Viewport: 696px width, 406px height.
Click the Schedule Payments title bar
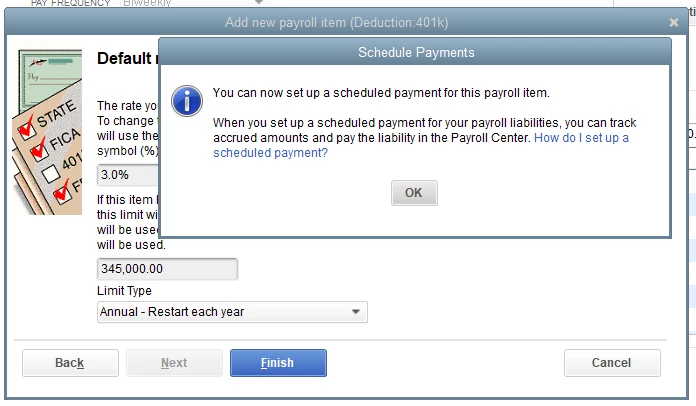pyautogui.click(x=415, y=52)
